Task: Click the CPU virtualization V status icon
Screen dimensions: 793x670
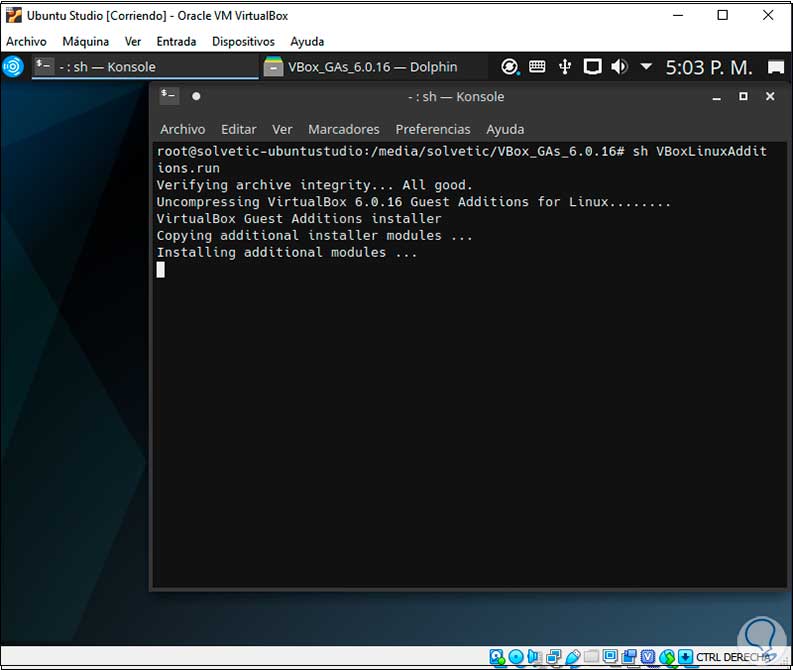Action: click(x=648, y=657)
